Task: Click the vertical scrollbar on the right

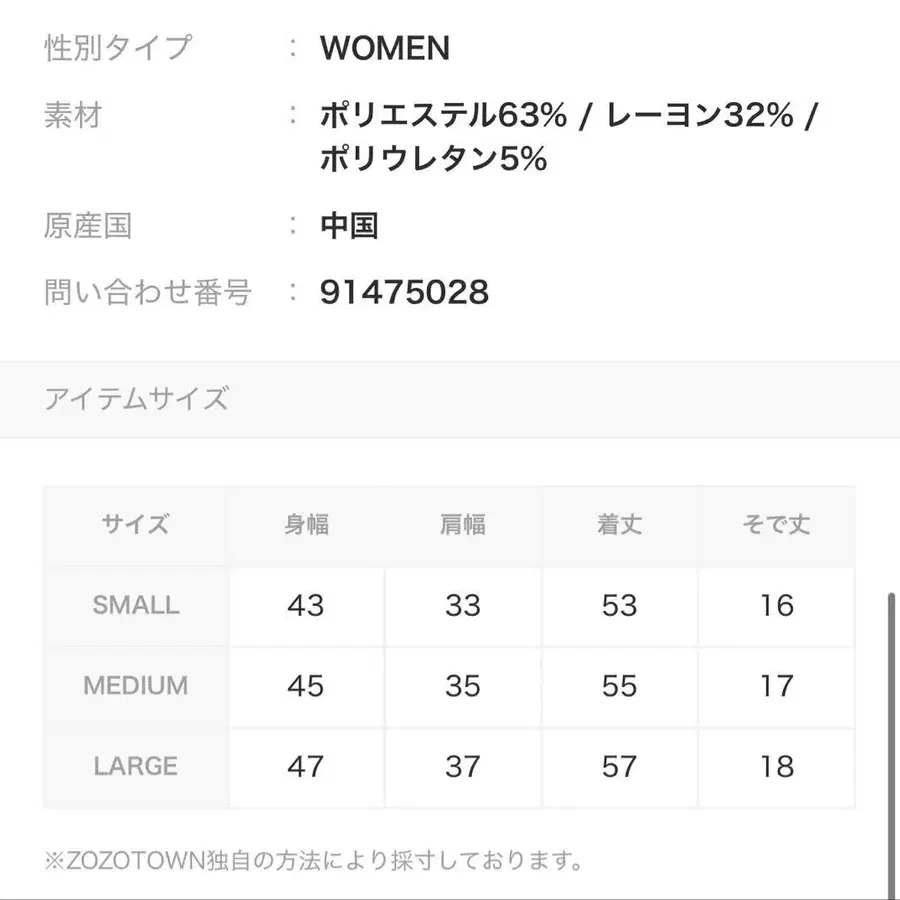Action: coord(892,740)
